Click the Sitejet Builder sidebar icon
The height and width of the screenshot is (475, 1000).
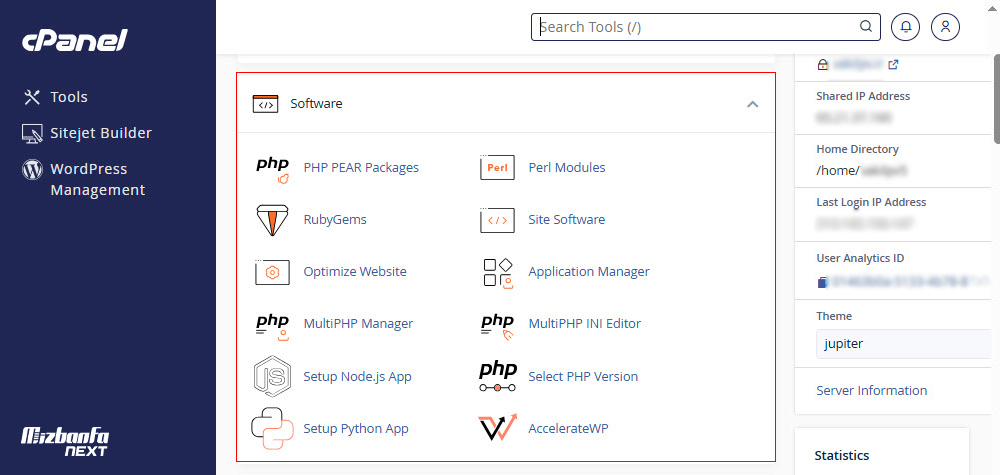[32, 133]
